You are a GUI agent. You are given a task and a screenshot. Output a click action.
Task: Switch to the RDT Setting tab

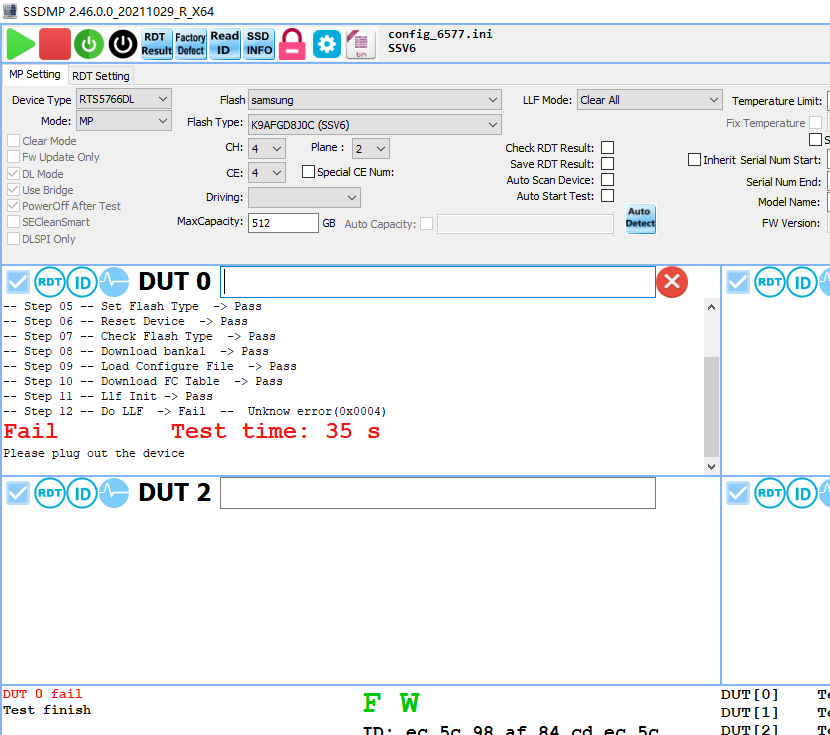click(x=101, y=76)
